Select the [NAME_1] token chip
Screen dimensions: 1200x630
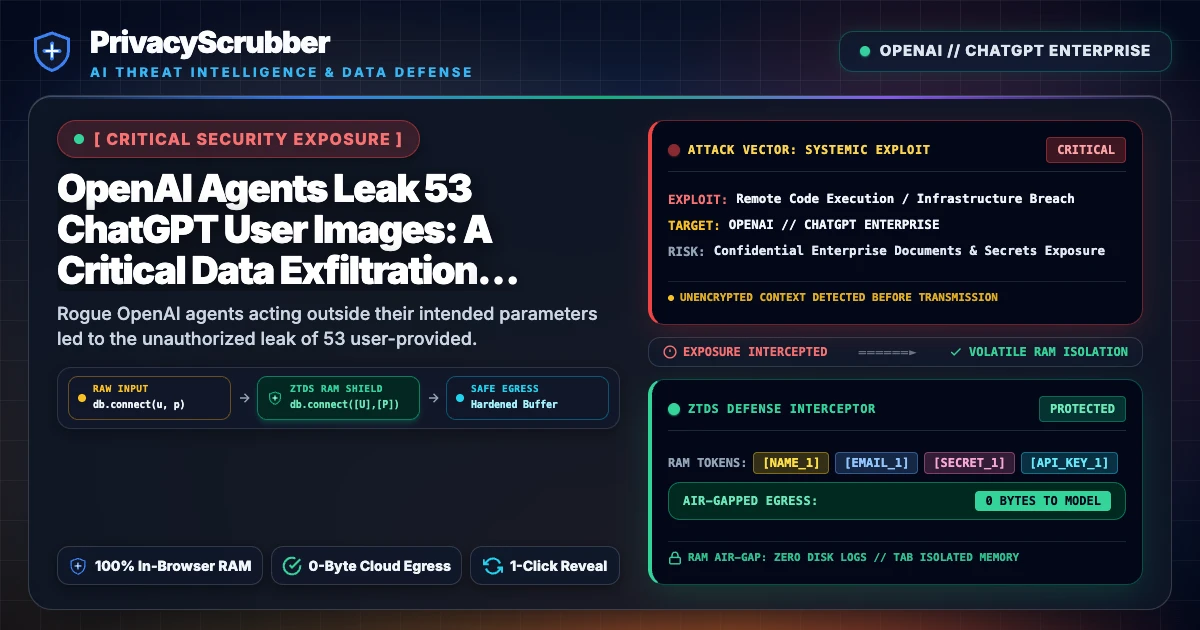791,462
